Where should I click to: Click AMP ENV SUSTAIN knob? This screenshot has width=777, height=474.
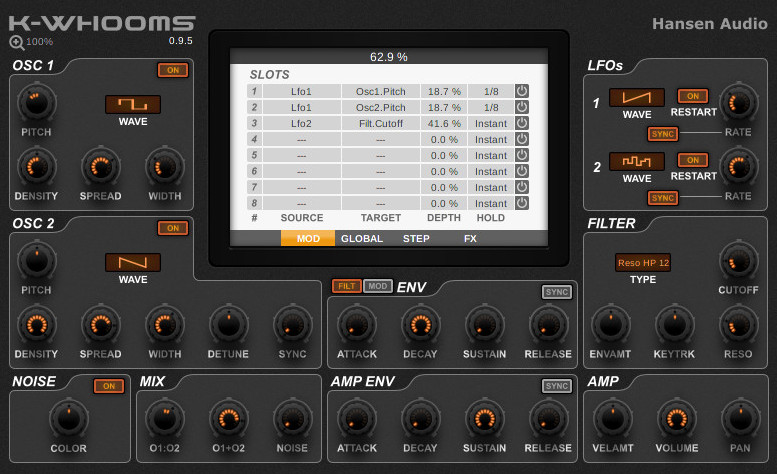(x=484, y=419)
